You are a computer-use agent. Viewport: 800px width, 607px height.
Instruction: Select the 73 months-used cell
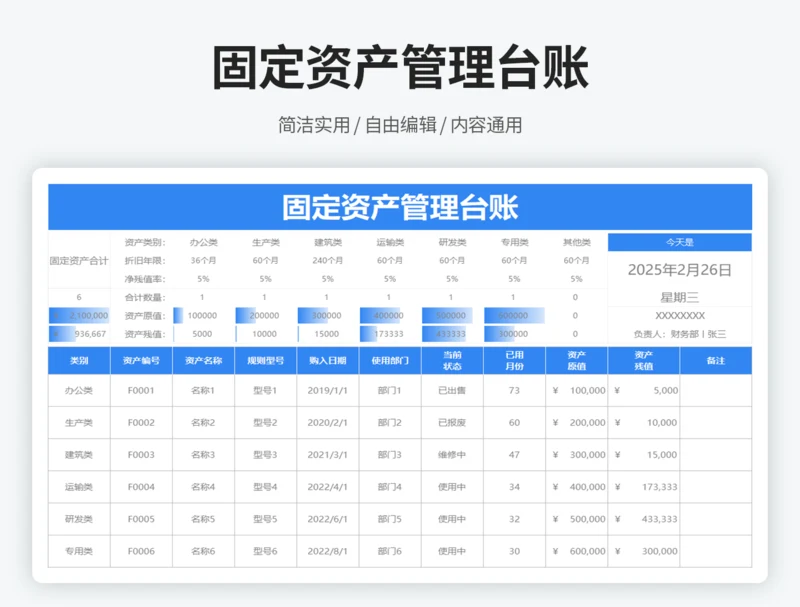click(x=514, y=391)
